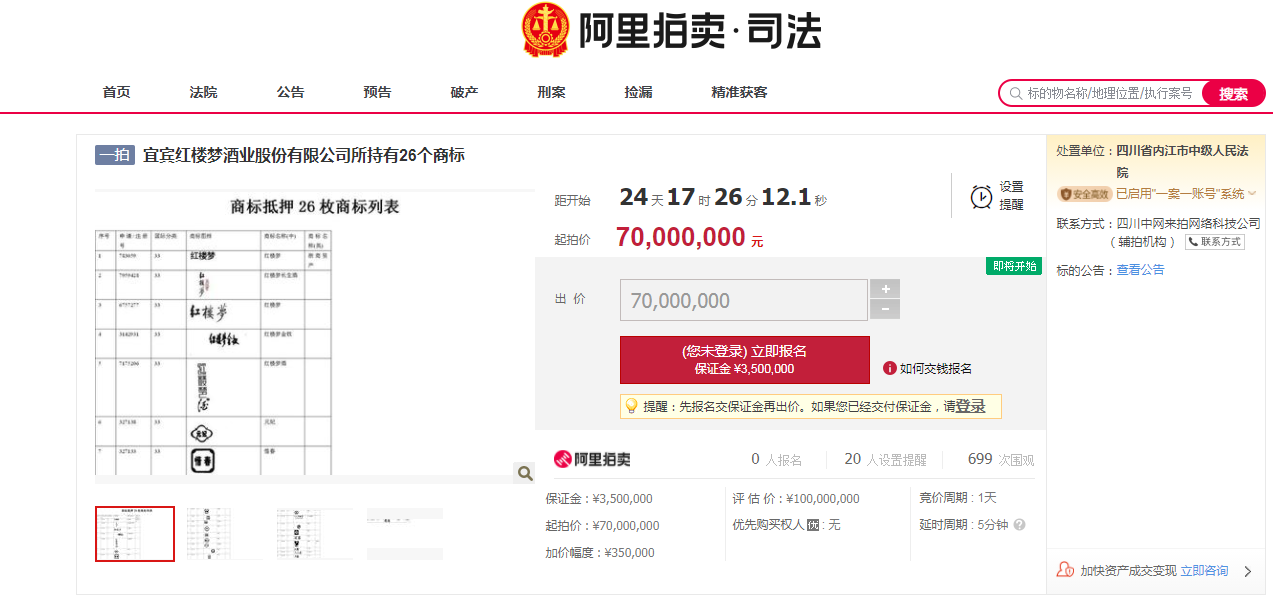Image resolution: width=1273 pixels, height=606 pixels.
Task: Click the 即将开始 status badge
Action: [1014, 266]
